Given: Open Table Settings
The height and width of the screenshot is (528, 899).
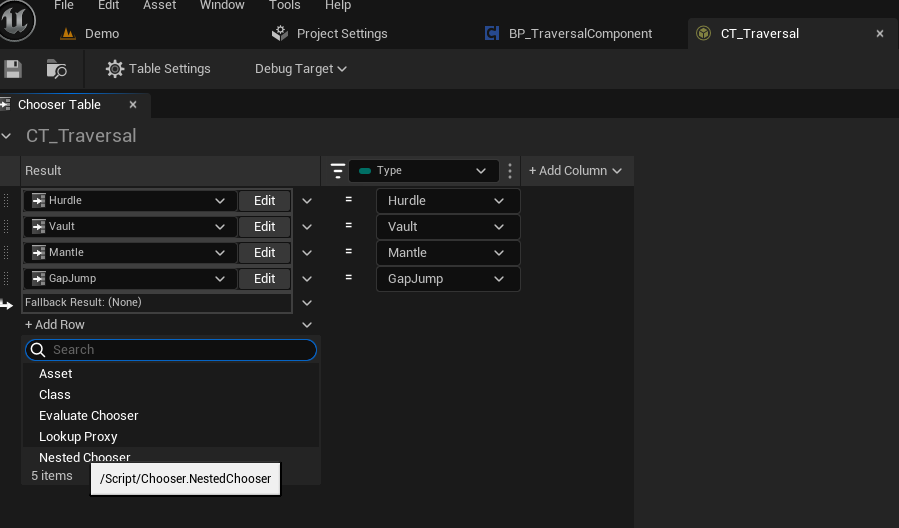Looking at the screenshot, I should pyautogui.click(x=158, y=69).
